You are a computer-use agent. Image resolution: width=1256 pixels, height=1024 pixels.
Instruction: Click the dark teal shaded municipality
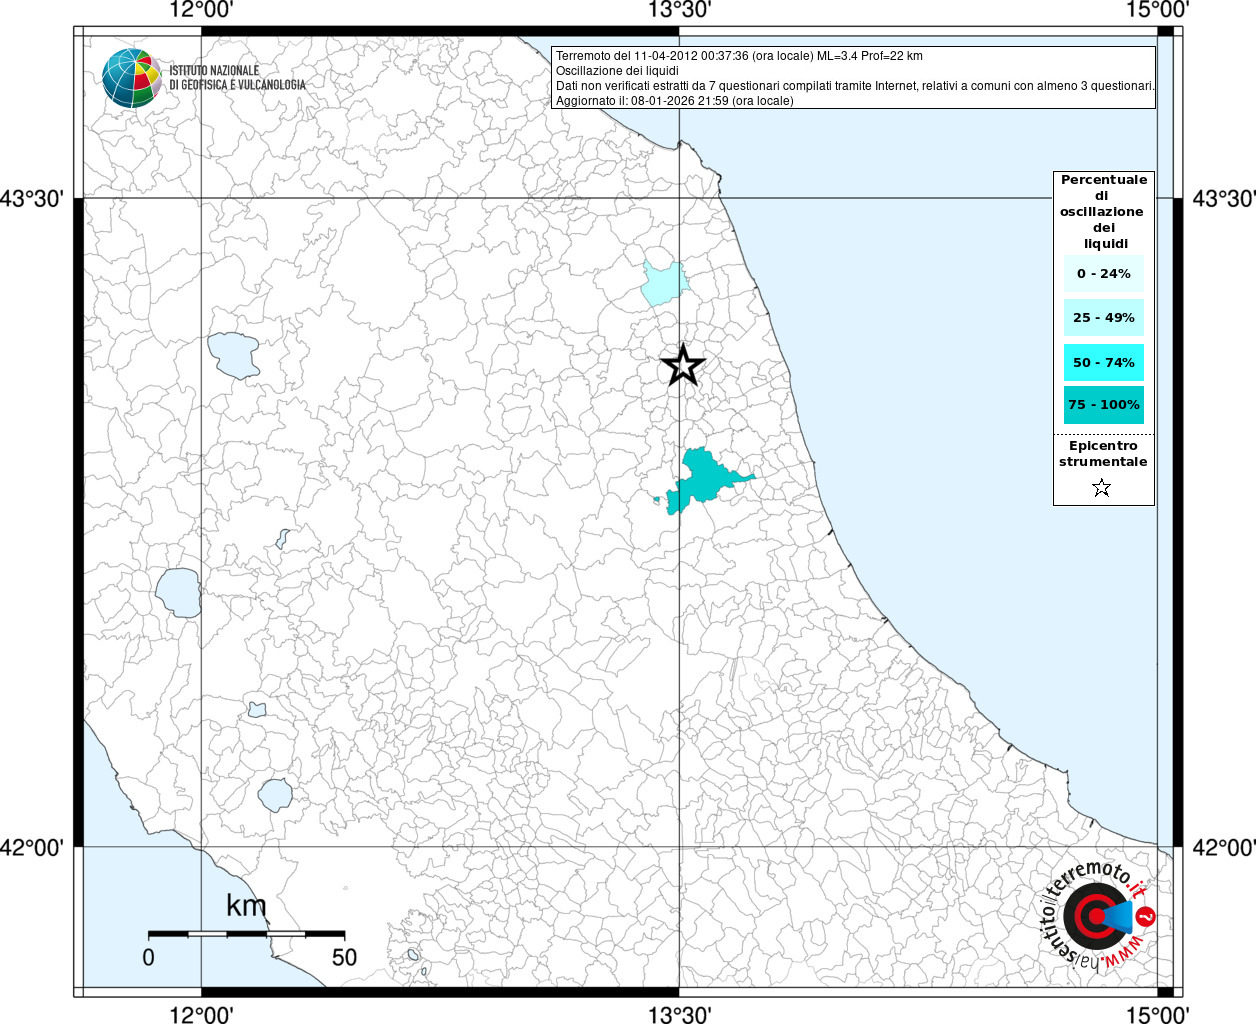[704, 478]
